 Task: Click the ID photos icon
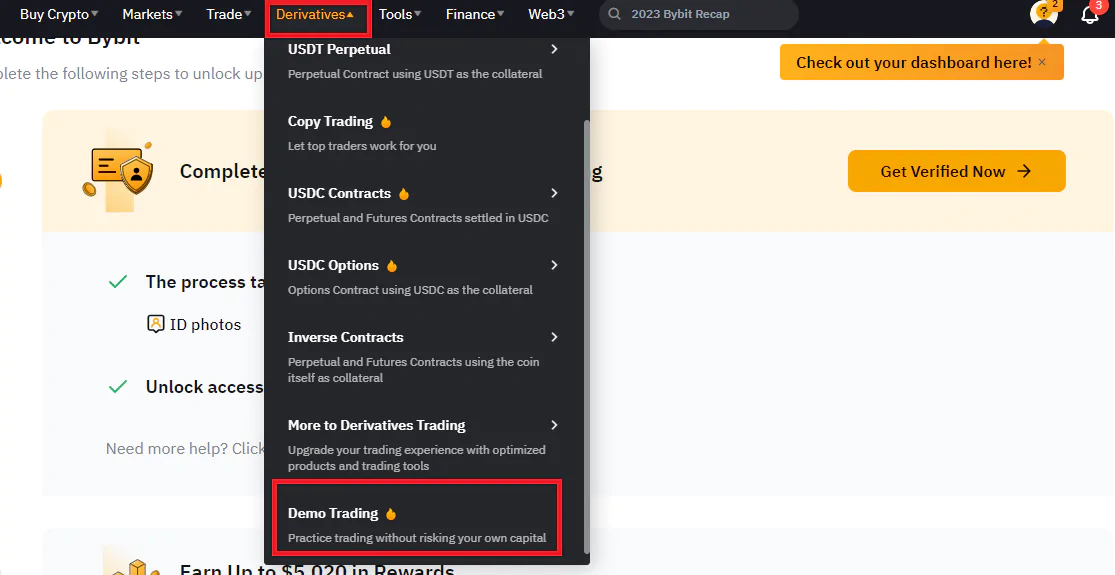(x=155, y=324)
